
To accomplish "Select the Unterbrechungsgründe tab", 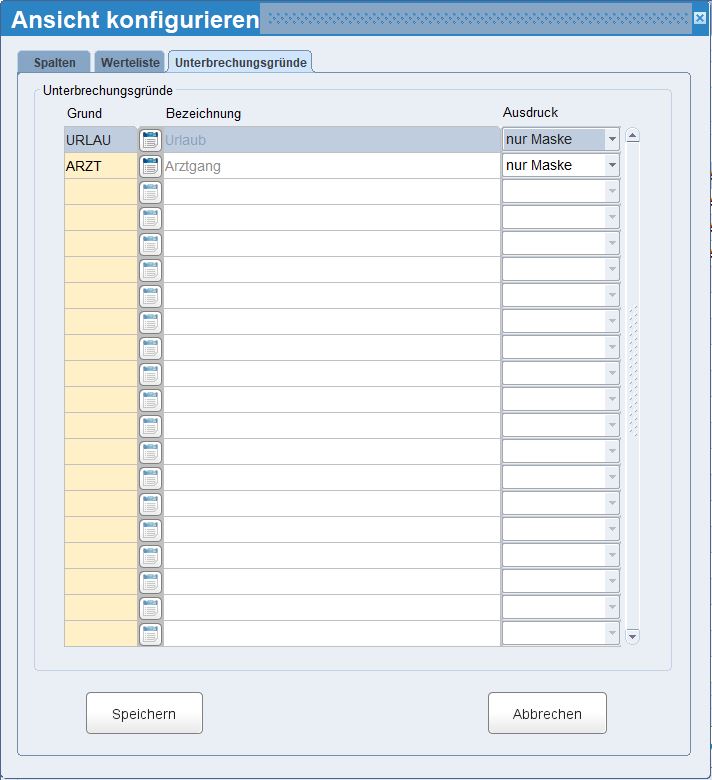I will click(240, 62).
